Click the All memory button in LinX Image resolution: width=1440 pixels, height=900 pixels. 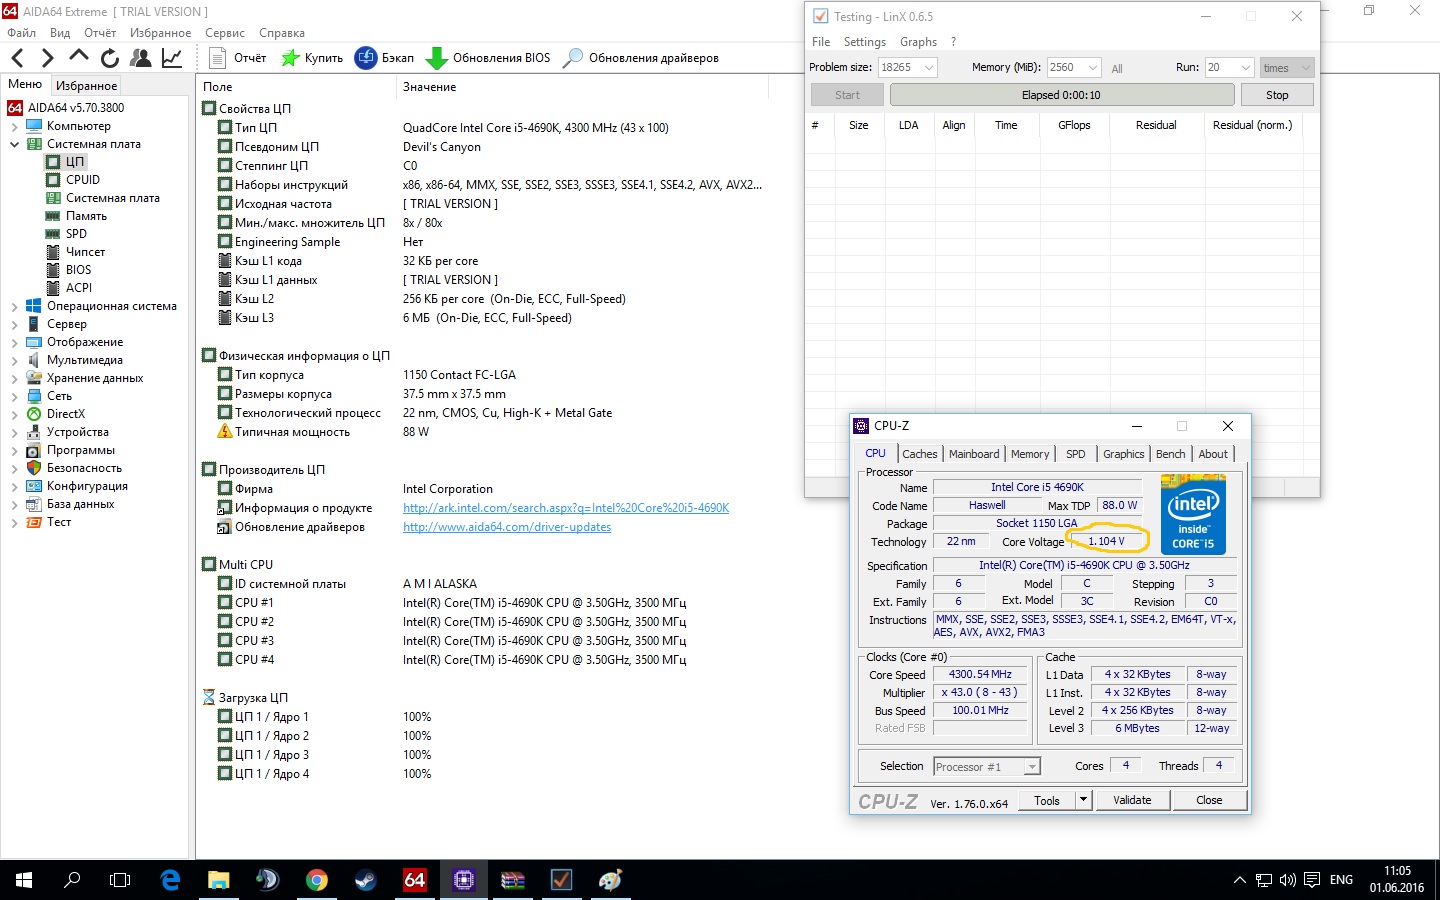[x=1117, y=69]
